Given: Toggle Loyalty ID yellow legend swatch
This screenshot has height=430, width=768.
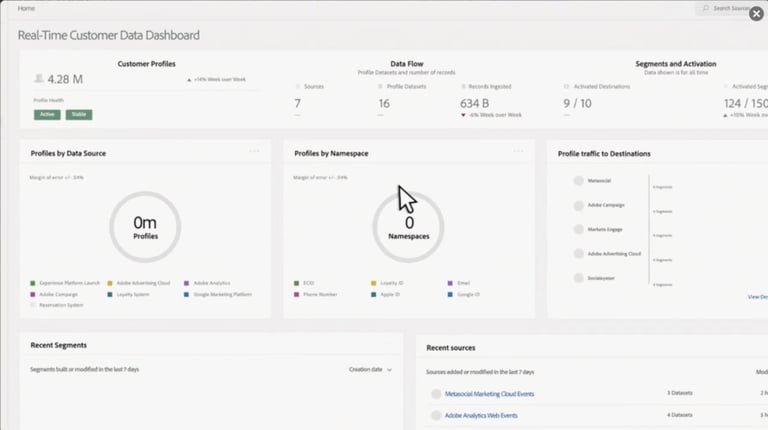Looking at the screenshot, I should (374, 283).
